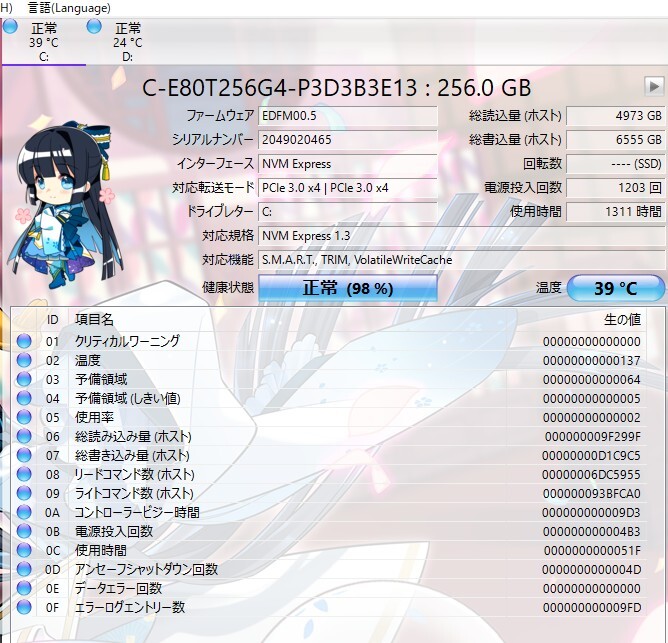This screenshot has height=643, width=668.
Task: Select the 総書き込み量 (ホスト) row name
Action: (132, 456)
